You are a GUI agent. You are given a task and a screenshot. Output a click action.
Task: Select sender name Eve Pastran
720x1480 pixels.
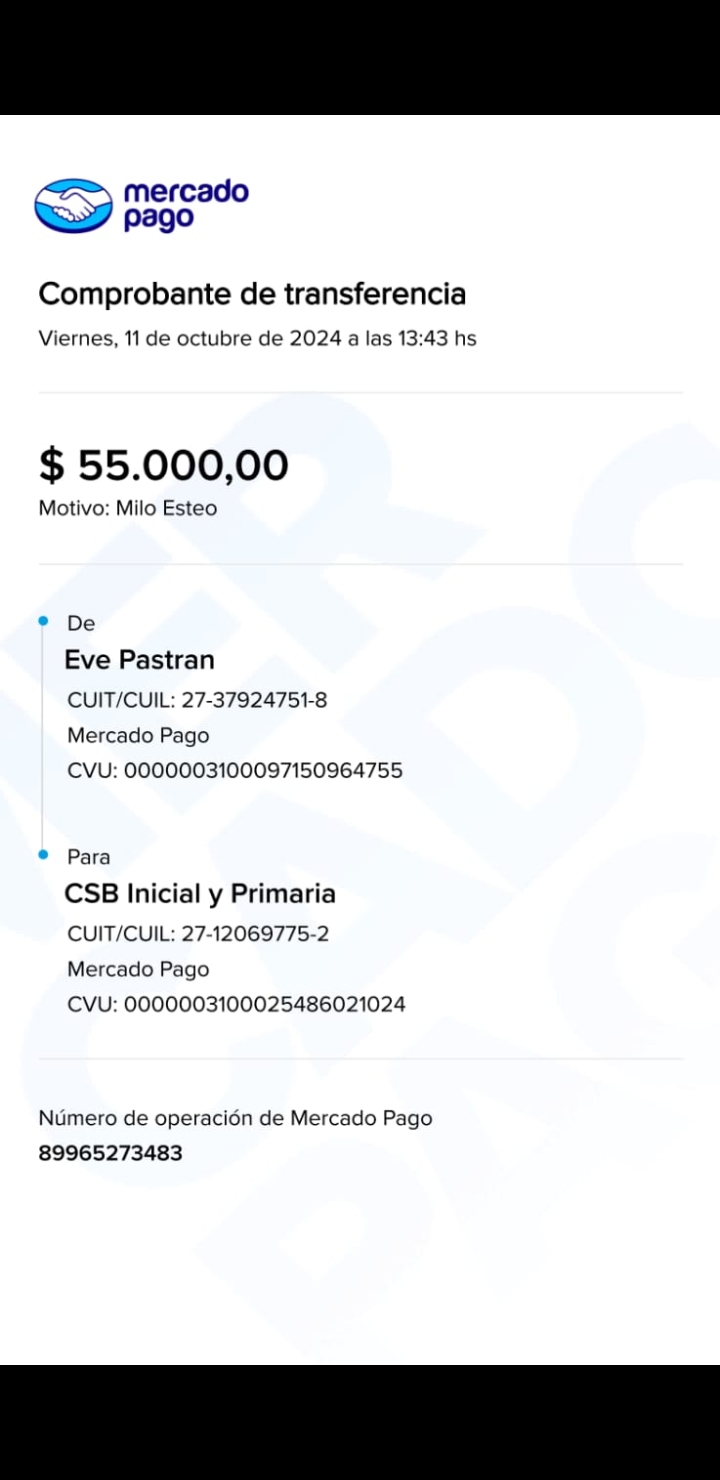(x=139, y=660)
